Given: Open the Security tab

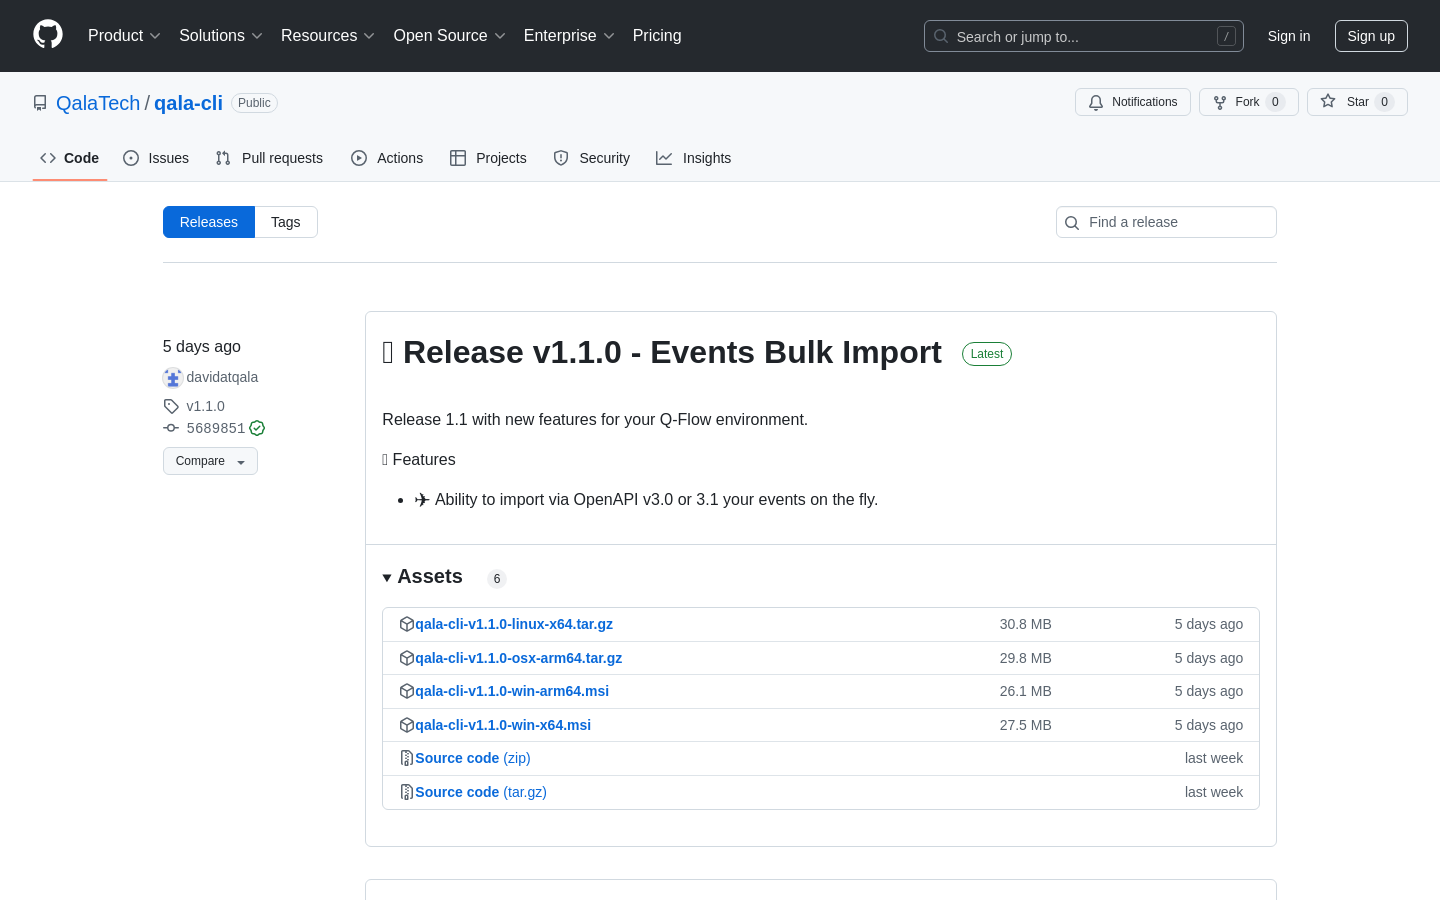Looking at the screenshot, I should pos(592,158).
